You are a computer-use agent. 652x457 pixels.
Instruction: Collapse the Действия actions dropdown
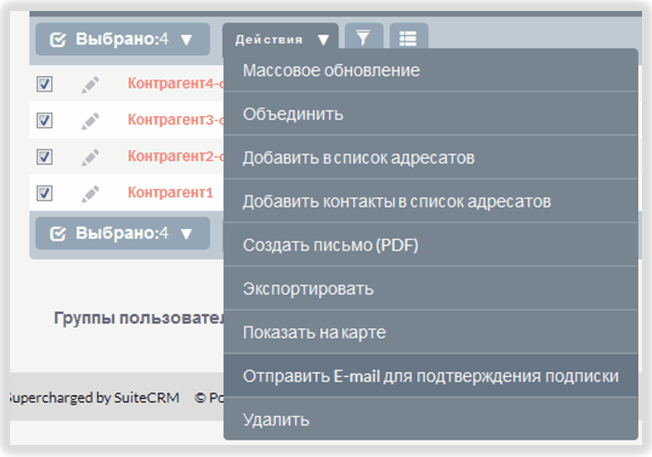pos(281,39)
